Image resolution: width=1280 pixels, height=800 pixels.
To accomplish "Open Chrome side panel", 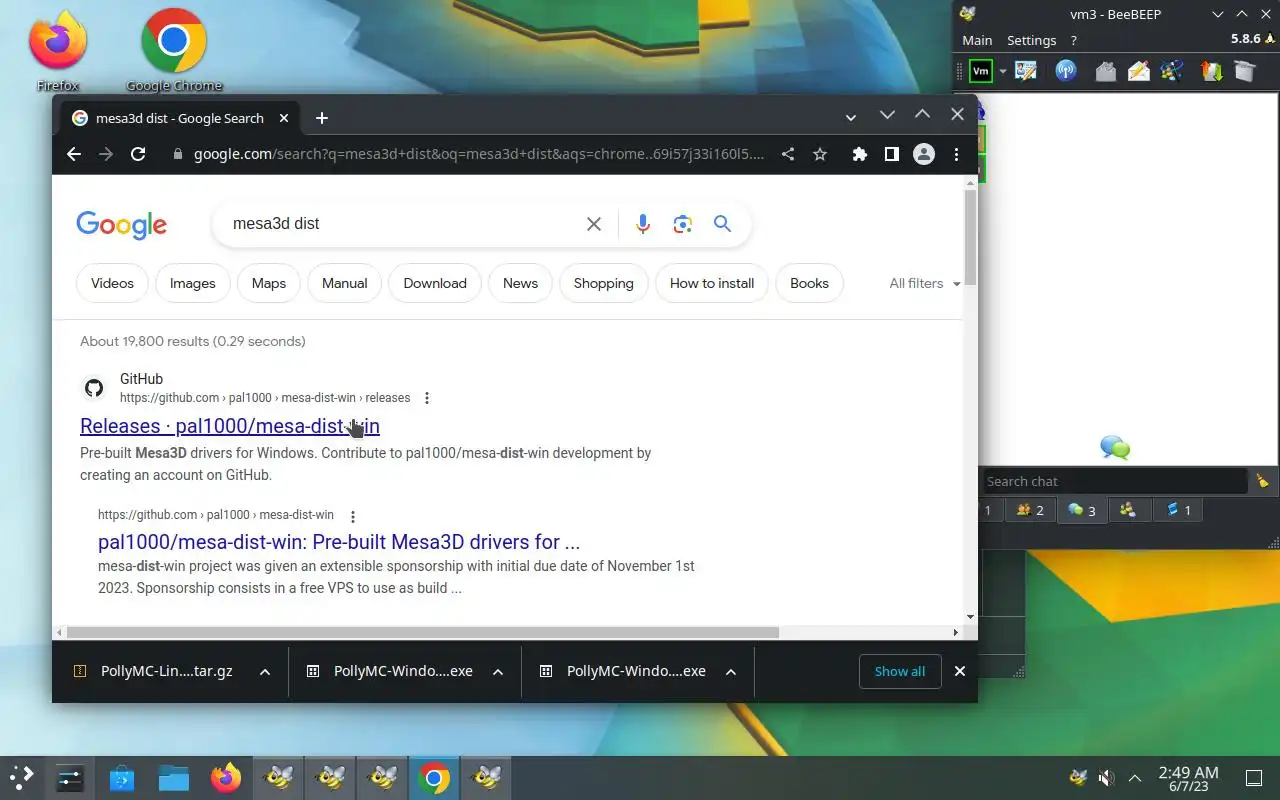I will coord(891,154).
